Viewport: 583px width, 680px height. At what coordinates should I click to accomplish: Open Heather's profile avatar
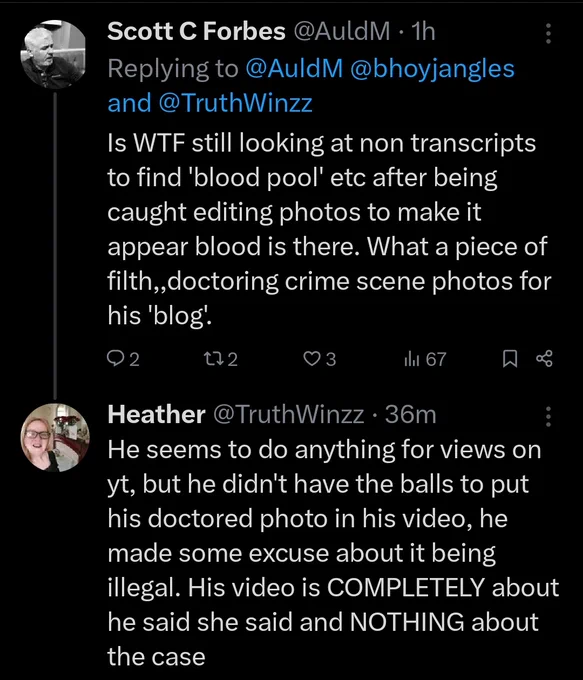coord(55,438)
